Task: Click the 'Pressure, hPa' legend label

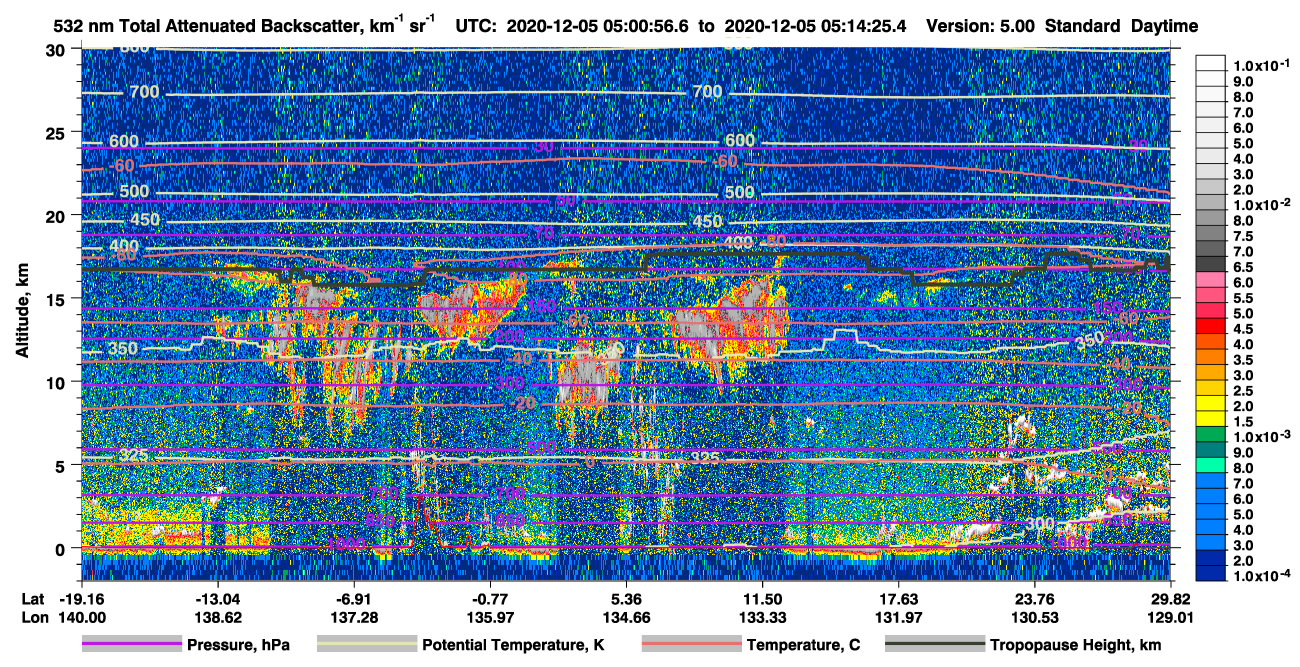Action: click(238, 646)
